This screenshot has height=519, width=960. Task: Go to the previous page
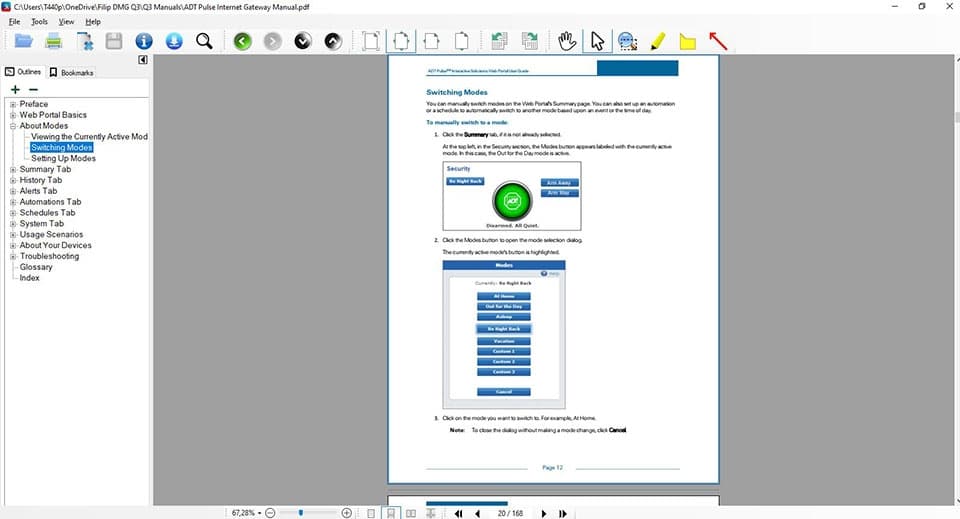pos(478,513)
